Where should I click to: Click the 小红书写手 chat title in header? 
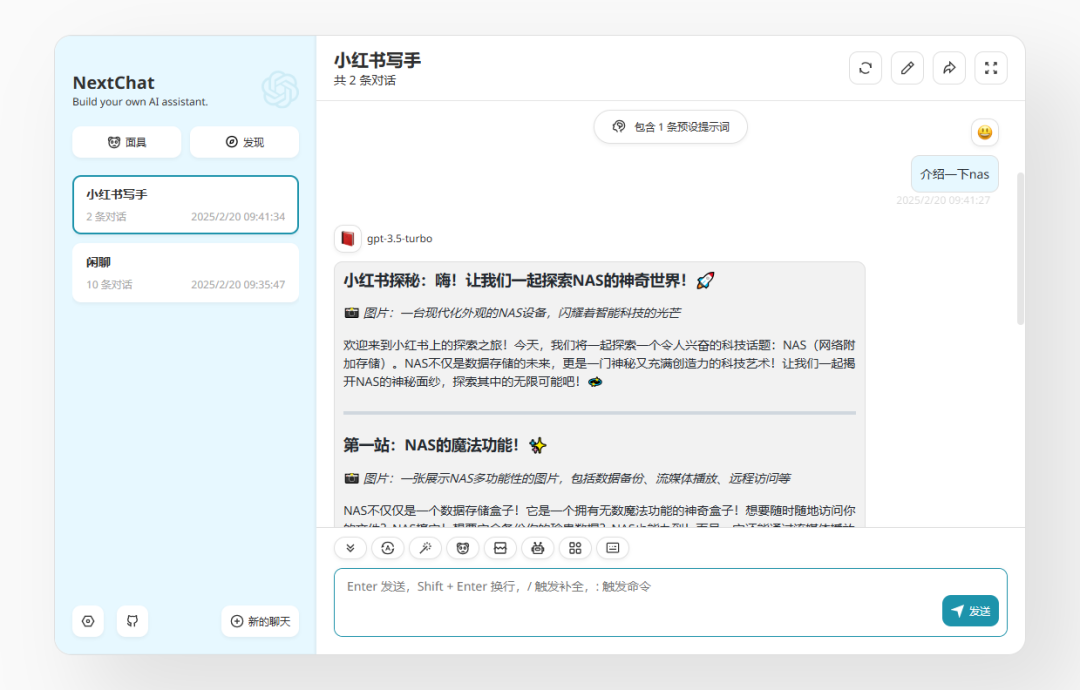click(377, 61)
